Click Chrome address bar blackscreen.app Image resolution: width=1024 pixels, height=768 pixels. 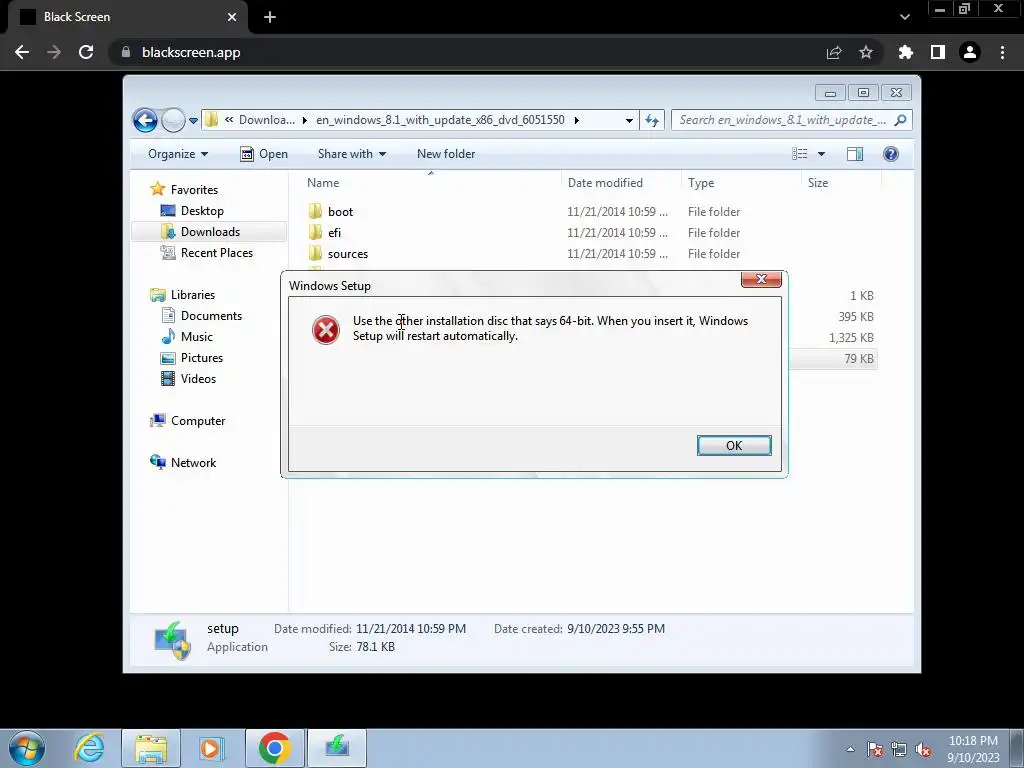point(191,52)
